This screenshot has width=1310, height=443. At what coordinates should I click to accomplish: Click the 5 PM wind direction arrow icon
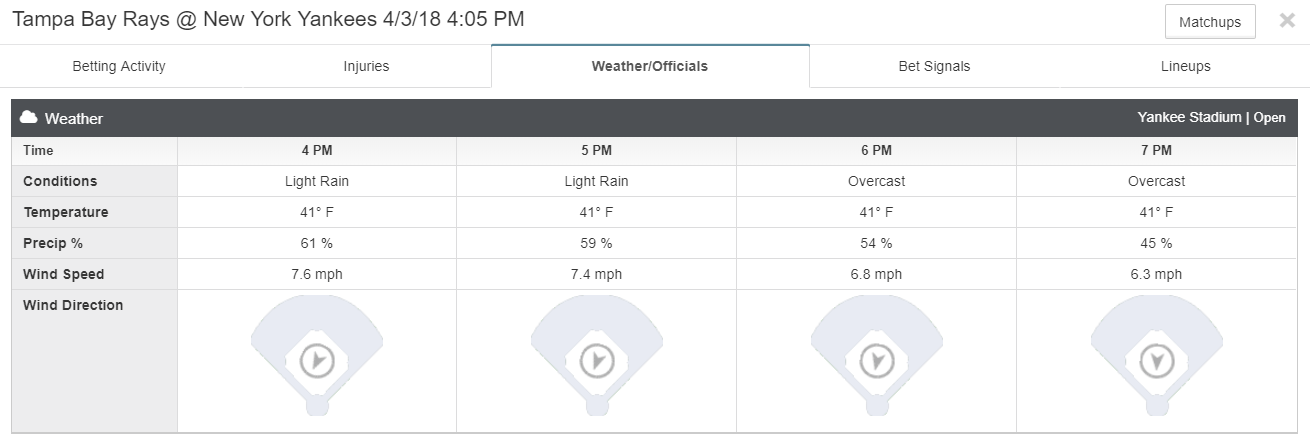click(597, 360)
